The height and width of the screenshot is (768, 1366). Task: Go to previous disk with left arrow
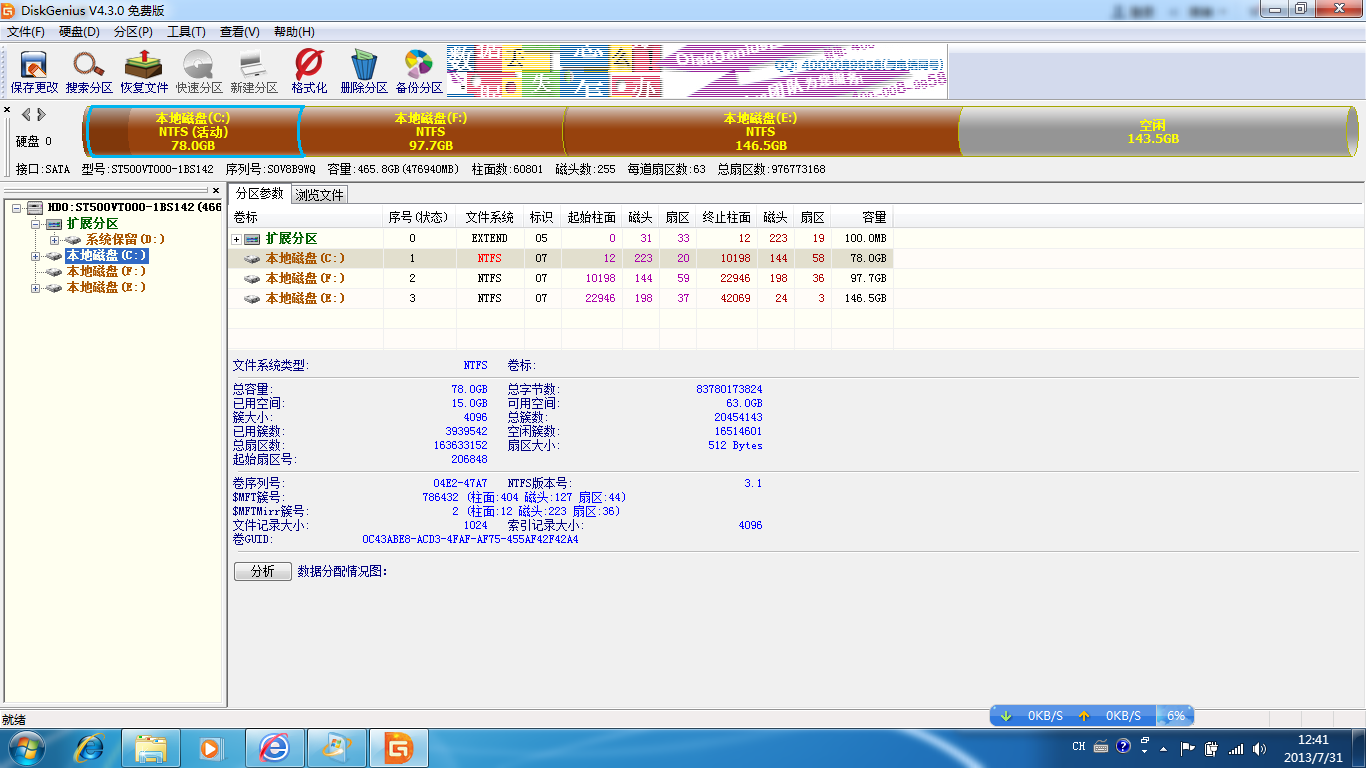point(26,115)
